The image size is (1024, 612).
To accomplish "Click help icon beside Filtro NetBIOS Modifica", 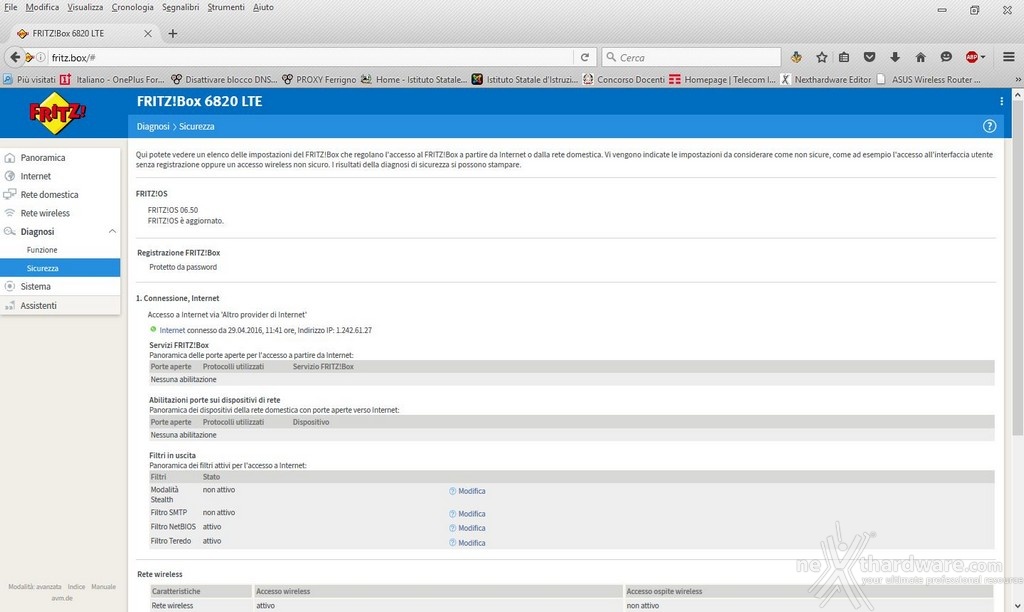I will point(452,528).
